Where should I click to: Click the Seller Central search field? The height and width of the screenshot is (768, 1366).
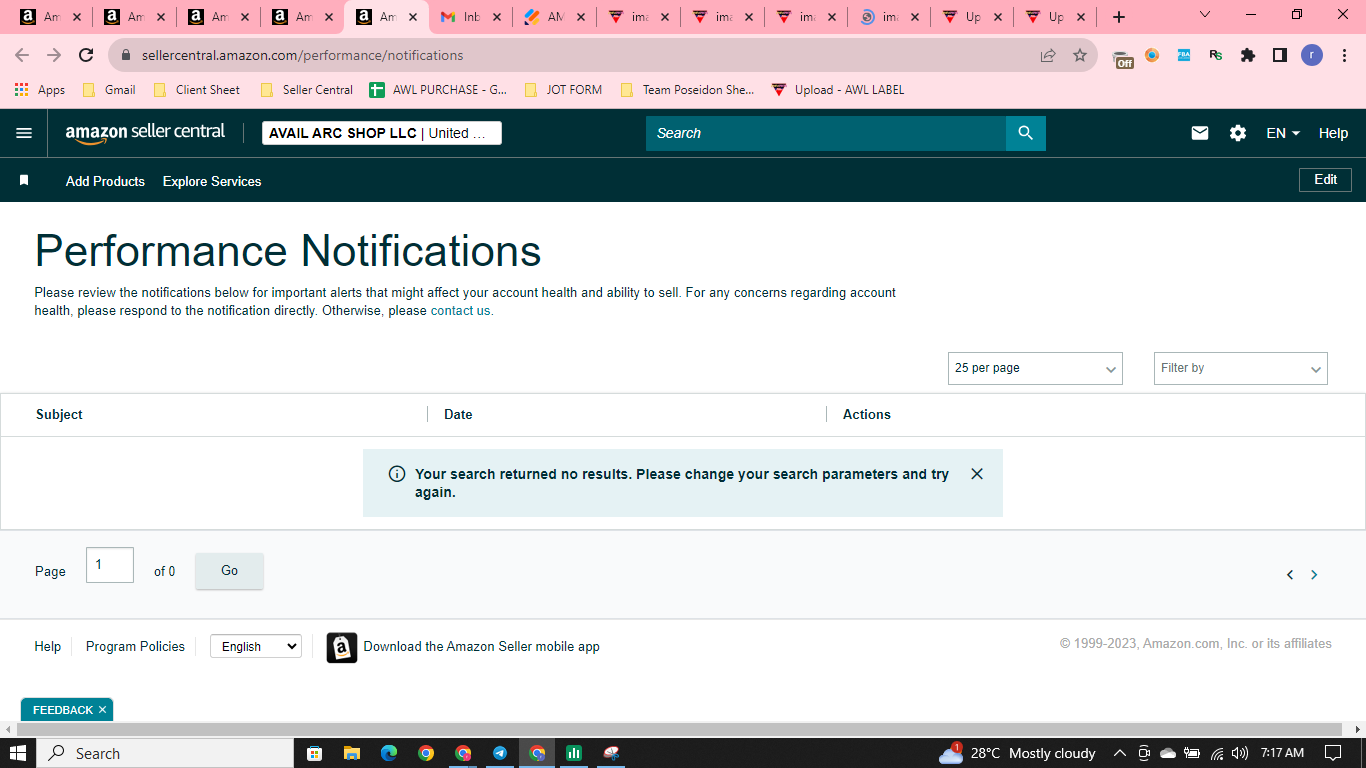(826, 133)
